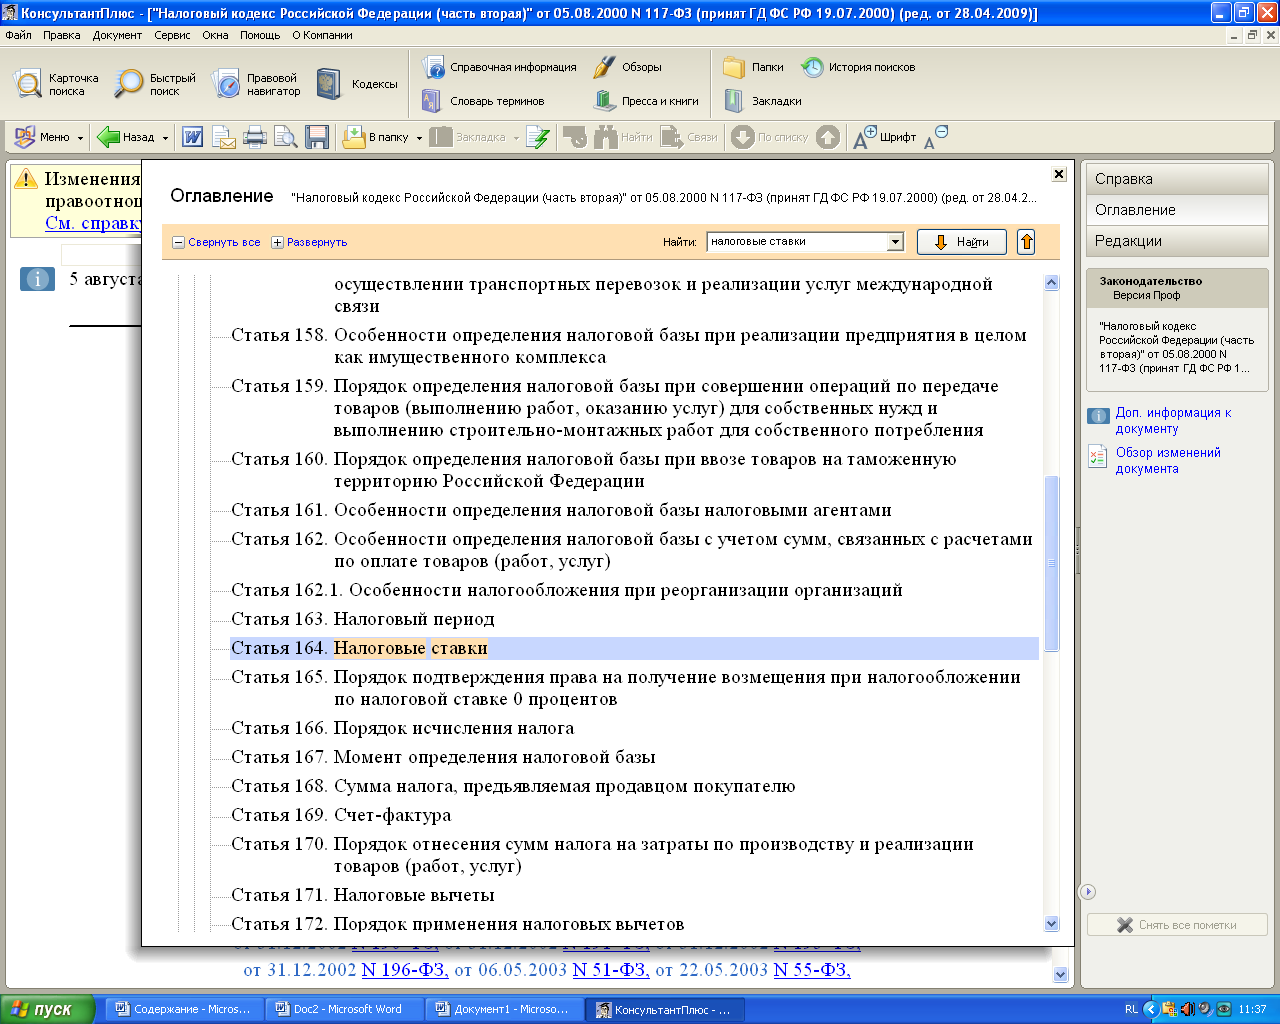Export document to Word icon
This screenshot has width=1280, height=1024.
pyautogui.click(x=193, y=137)
